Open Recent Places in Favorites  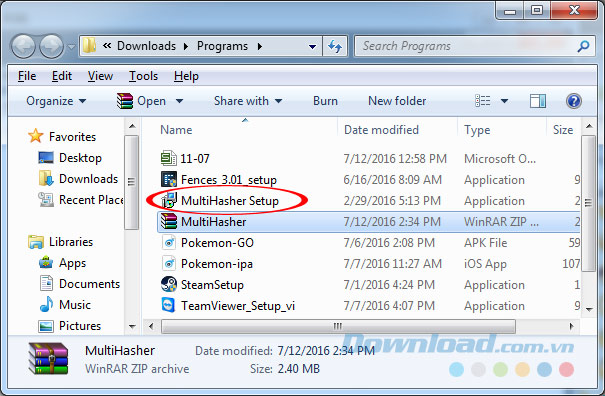click(91, 200)
